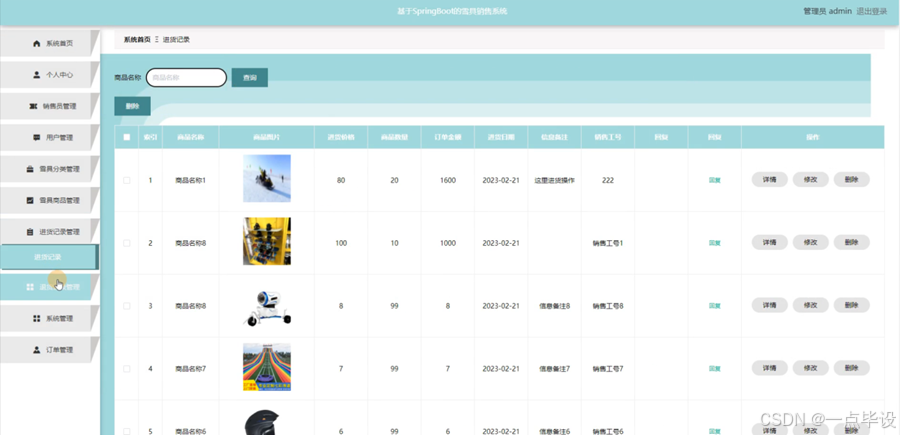Screen dimensions: 900x435
Task: Click the 退出登录 logout link
Action: [x=872, y=11]
